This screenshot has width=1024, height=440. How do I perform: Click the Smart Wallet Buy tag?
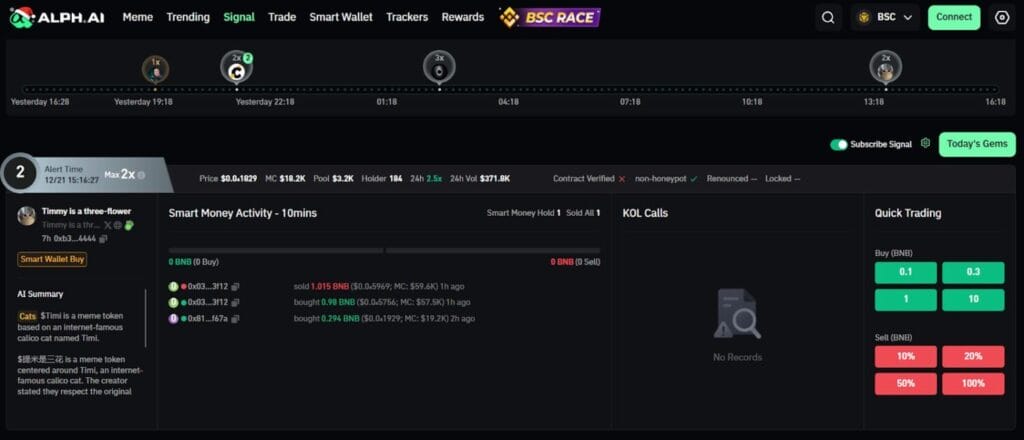52,259
